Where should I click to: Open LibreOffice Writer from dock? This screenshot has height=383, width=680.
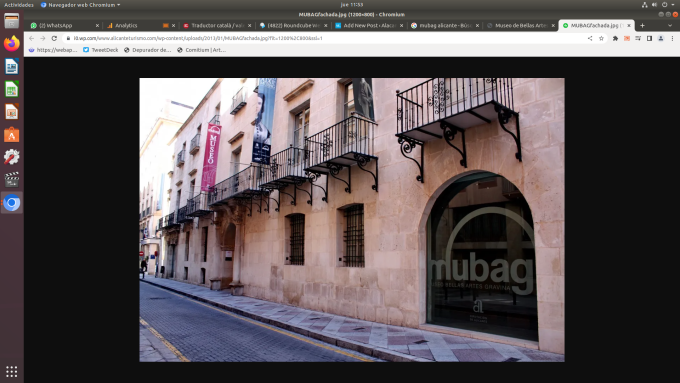(x=12, y=66)
